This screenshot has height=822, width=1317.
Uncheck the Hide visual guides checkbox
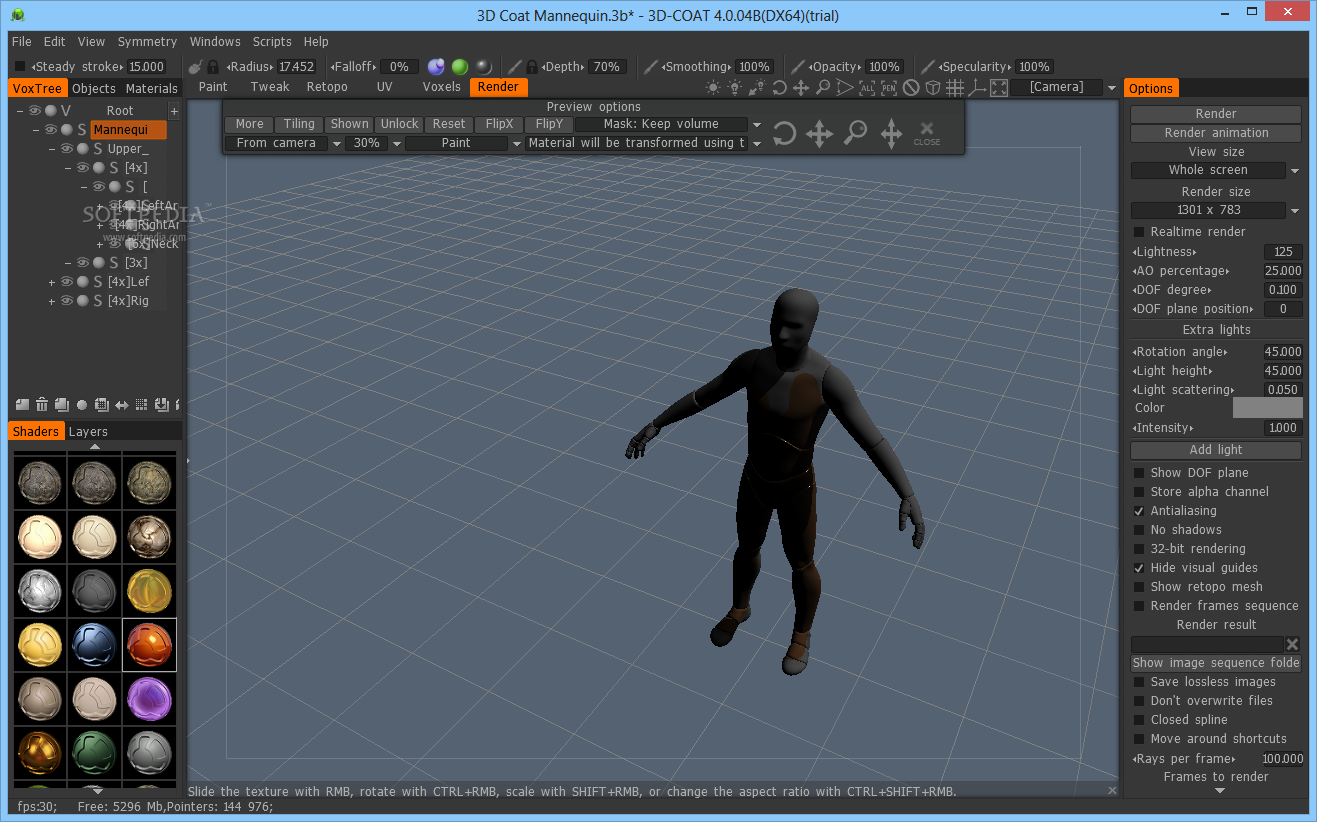click(1138, 568)
